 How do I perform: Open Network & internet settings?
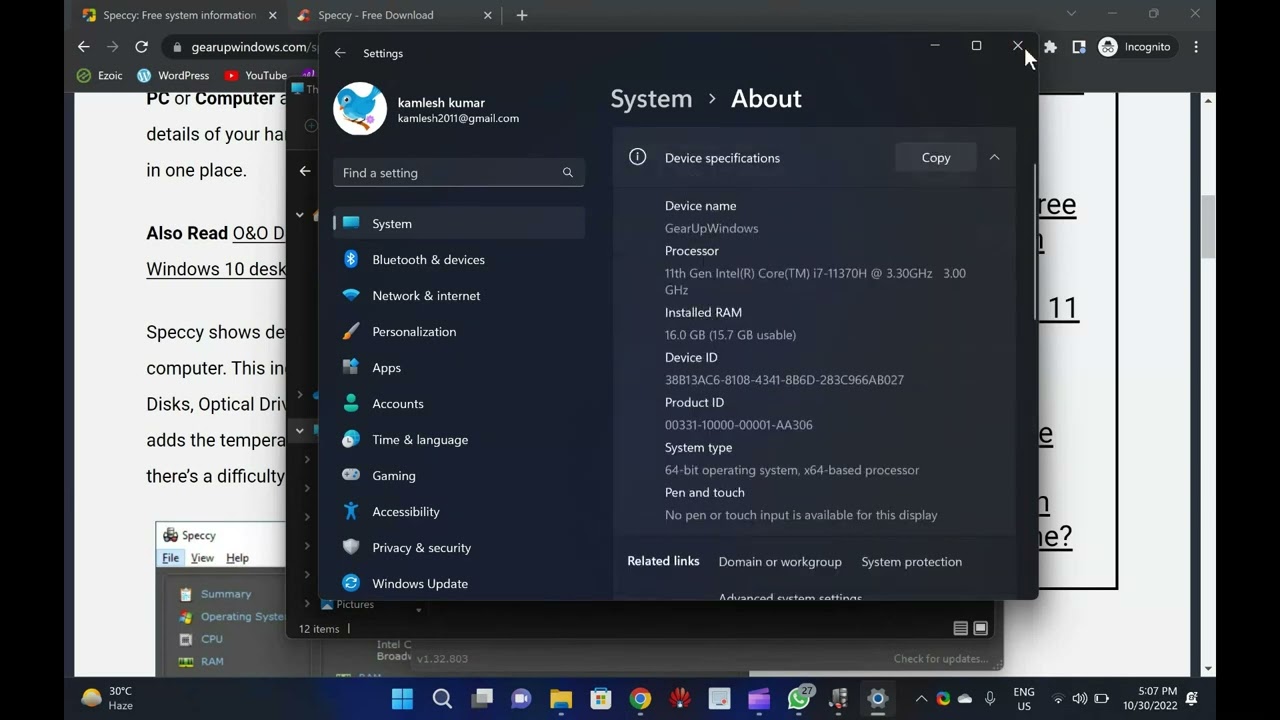459,295
